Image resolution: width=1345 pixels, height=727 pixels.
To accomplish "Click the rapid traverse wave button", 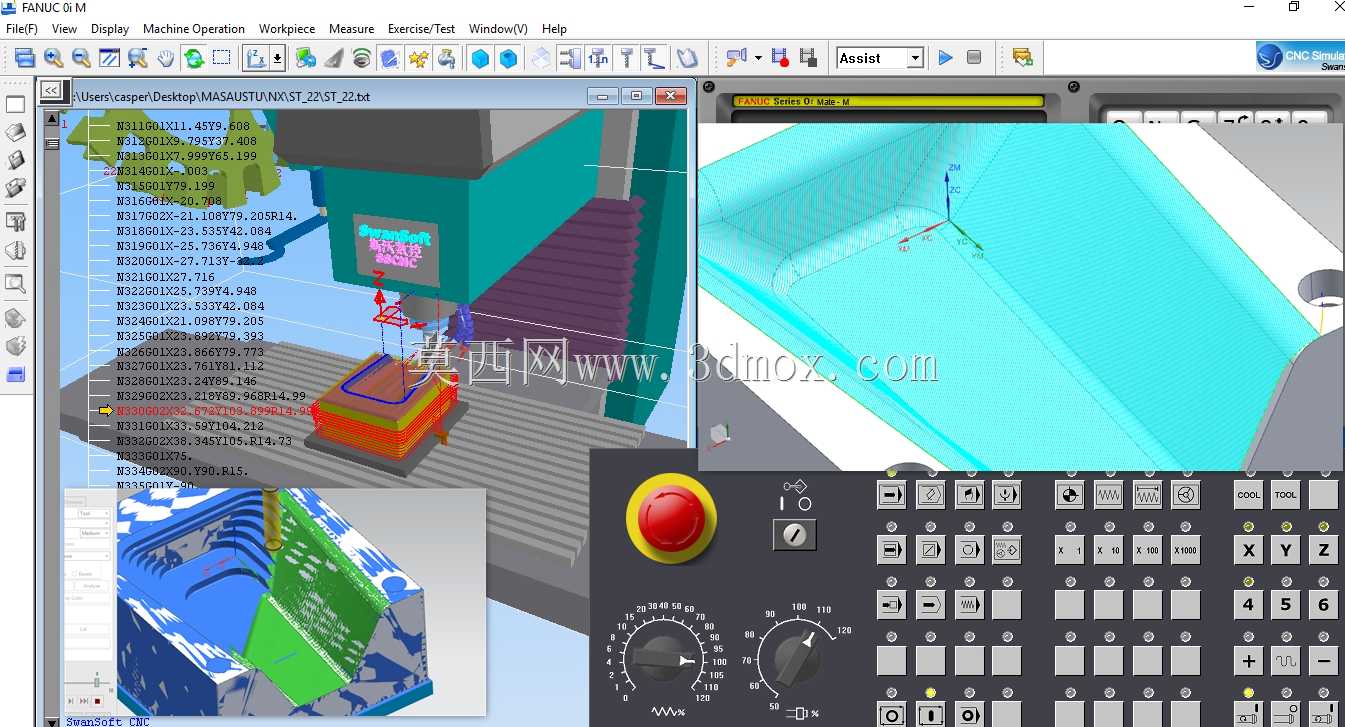I will pyautogui.click(x=1286, y=661).
